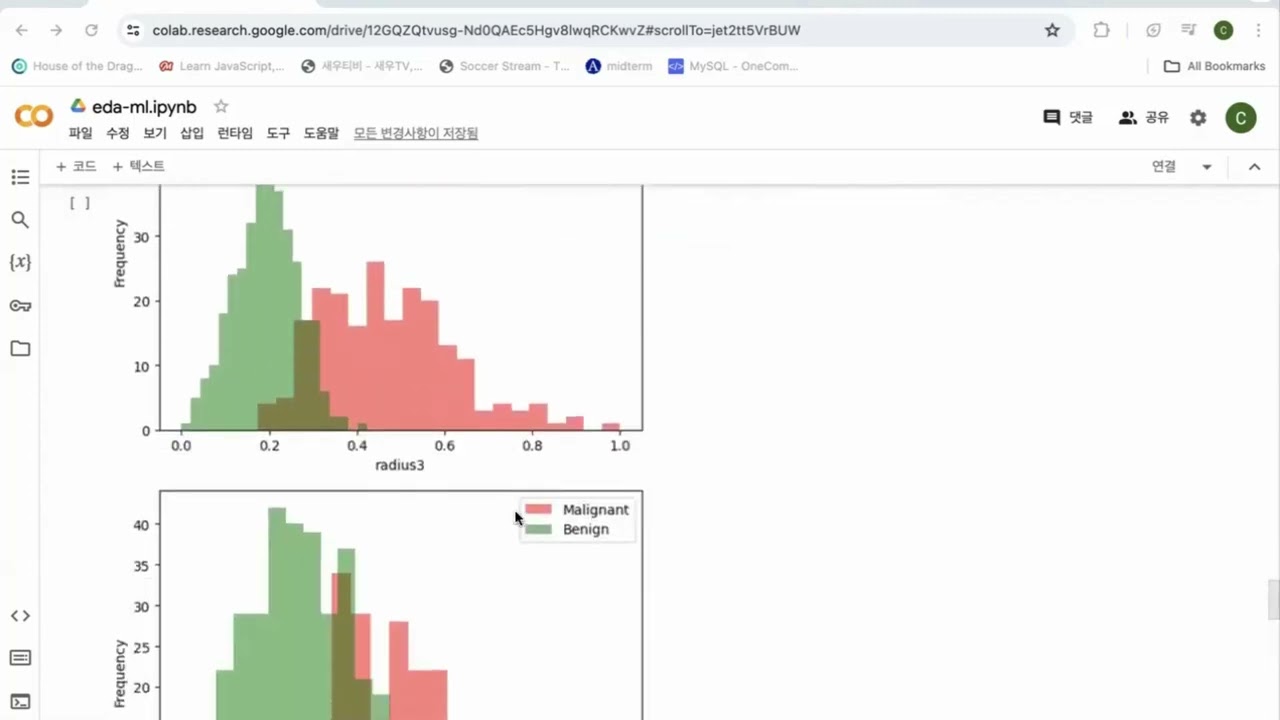
Task: Open the Google Drive icon beside notebook title
Action: (78, 106)
